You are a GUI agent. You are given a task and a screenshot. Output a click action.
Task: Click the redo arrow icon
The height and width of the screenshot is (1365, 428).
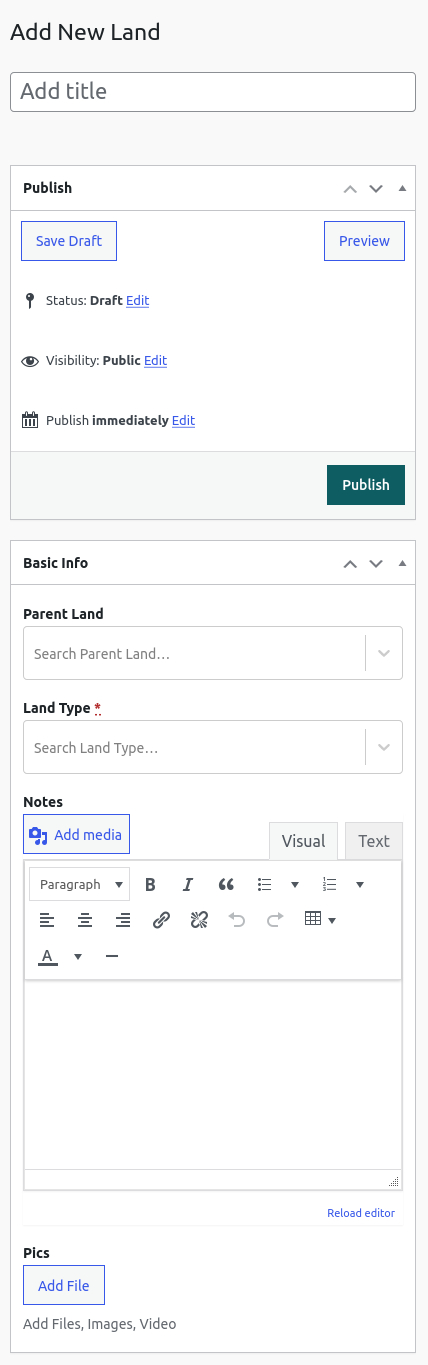pos(274,920)
